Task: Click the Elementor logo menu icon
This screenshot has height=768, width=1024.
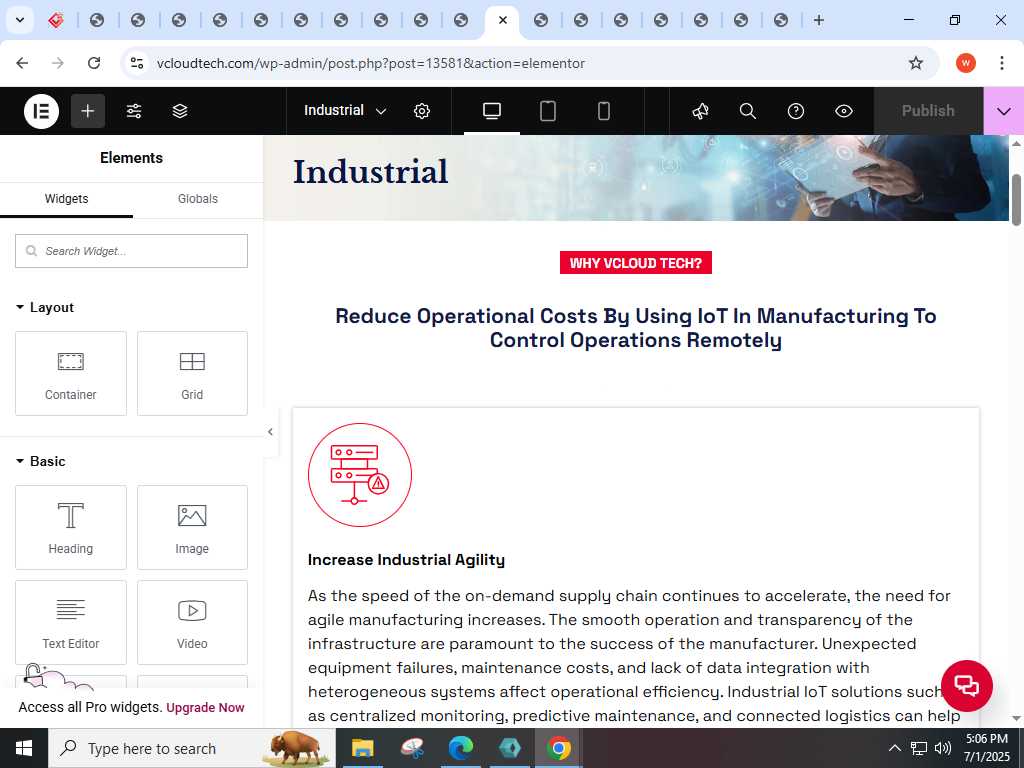Action: coord(41,111)
